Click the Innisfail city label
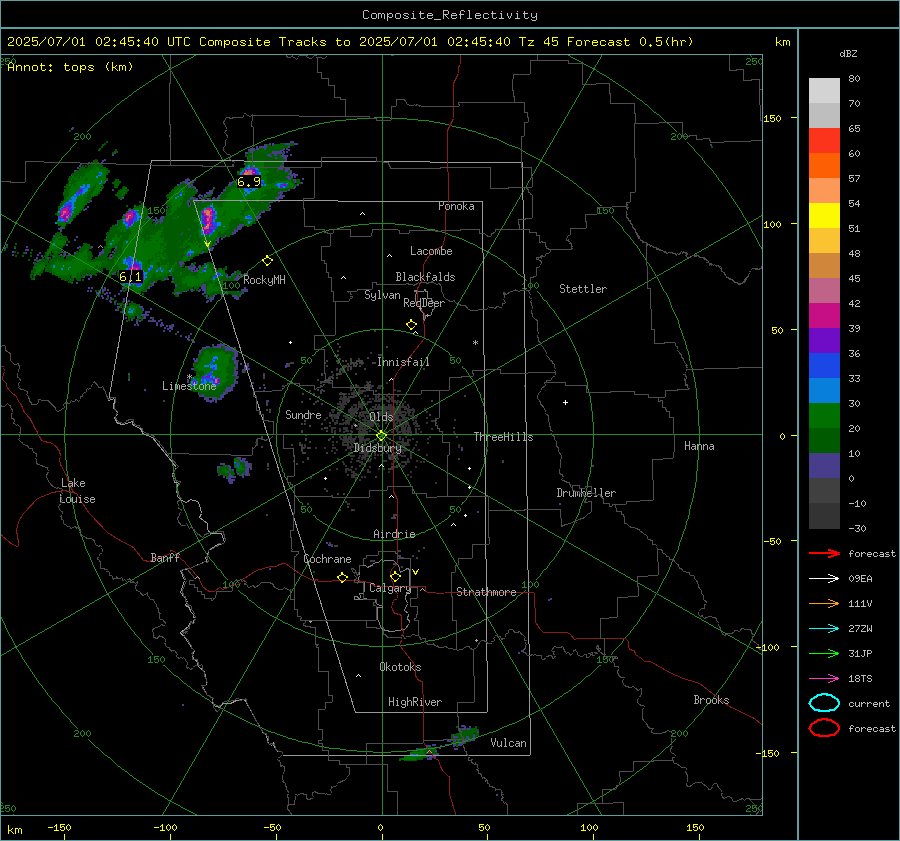Viewport: 900px width, 841px height. coord(404,362)
